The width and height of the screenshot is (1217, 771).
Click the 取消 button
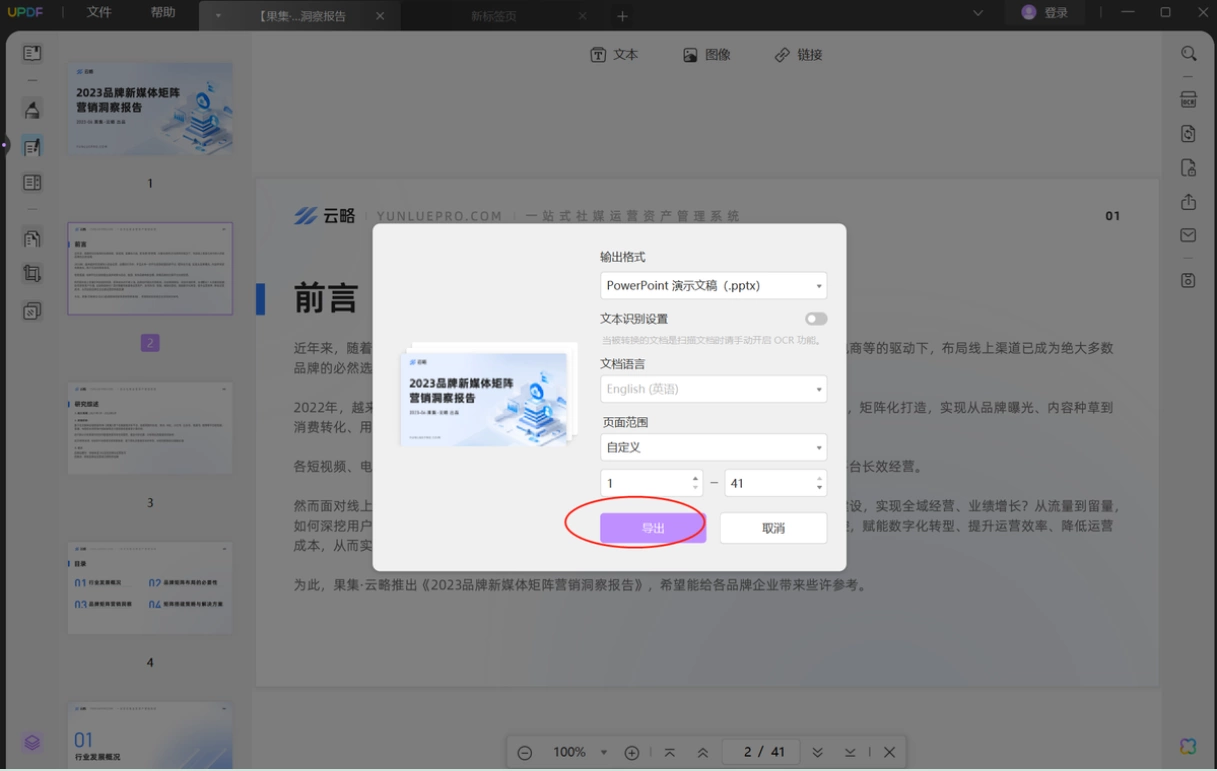click(x=773, y=528)
